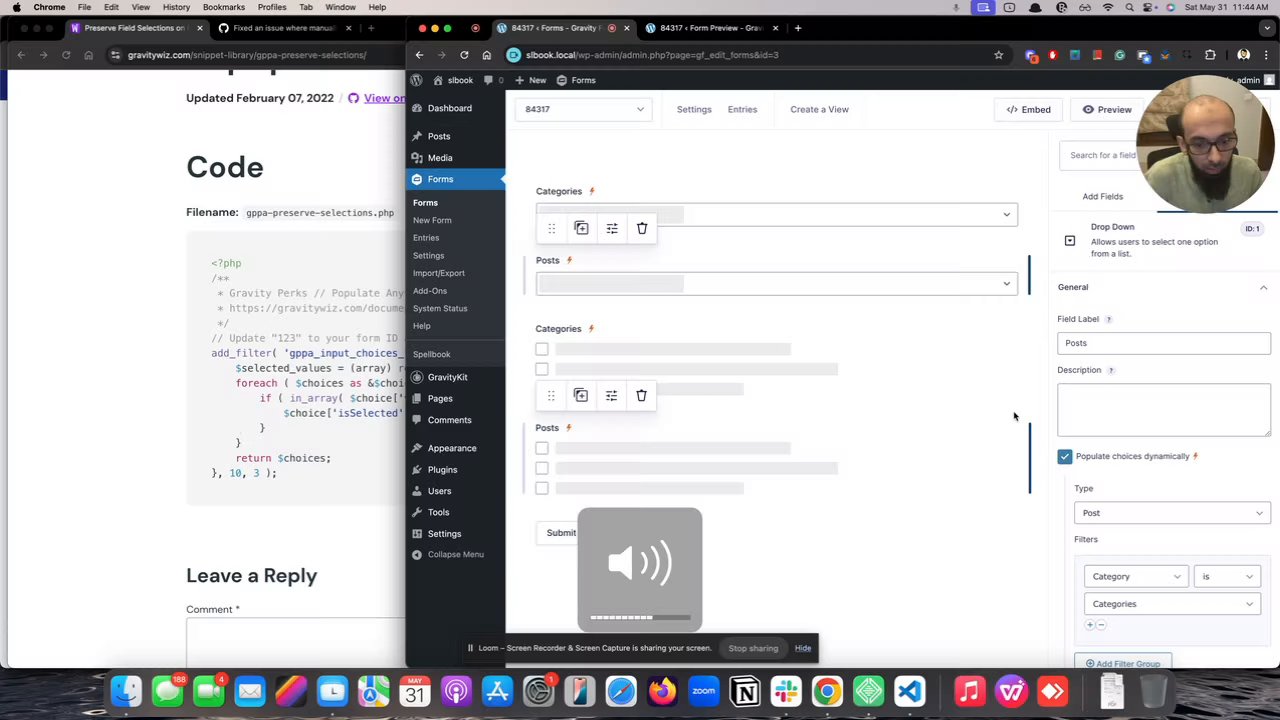Click the WordPress logo in admin bar

[x=417, y=80]
